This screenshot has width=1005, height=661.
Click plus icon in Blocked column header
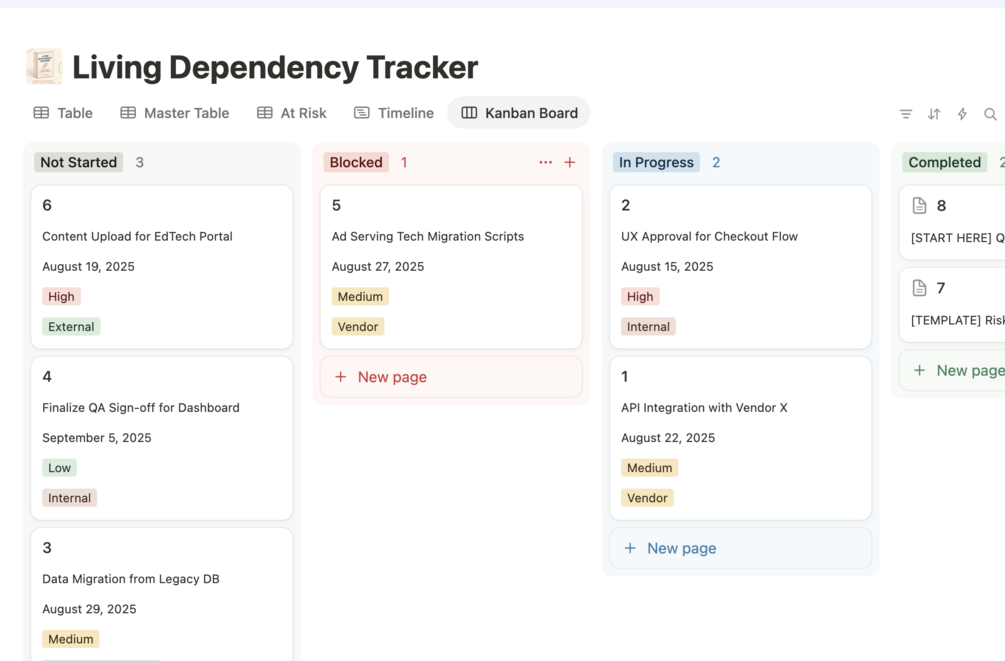click(x=570, y=162)
